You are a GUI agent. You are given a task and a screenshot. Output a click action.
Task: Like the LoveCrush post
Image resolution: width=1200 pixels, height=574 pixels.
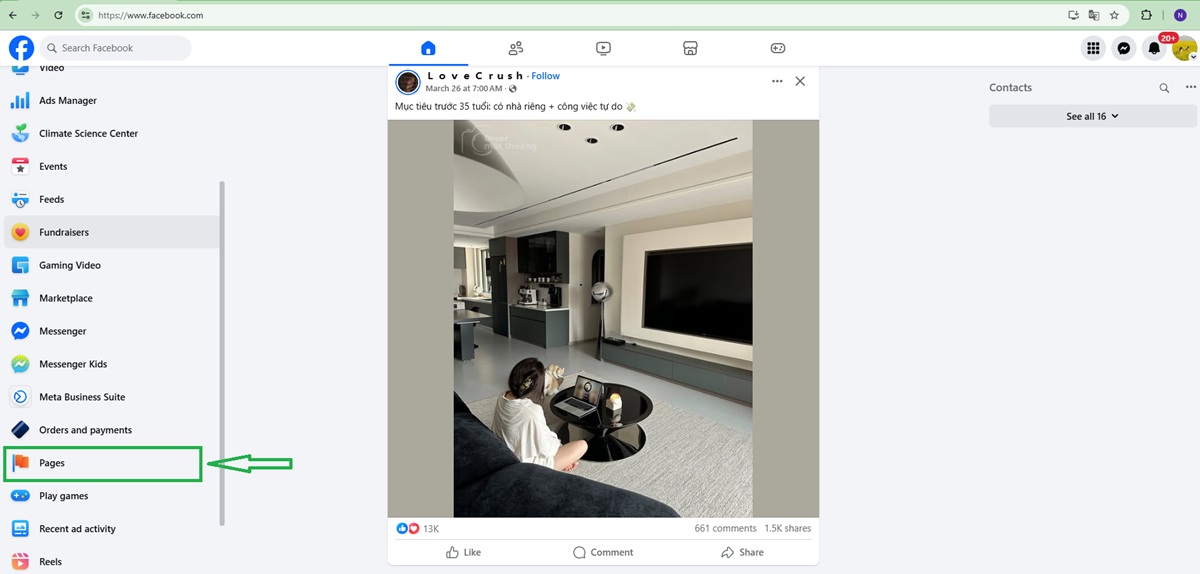click(x=464, y=552)
